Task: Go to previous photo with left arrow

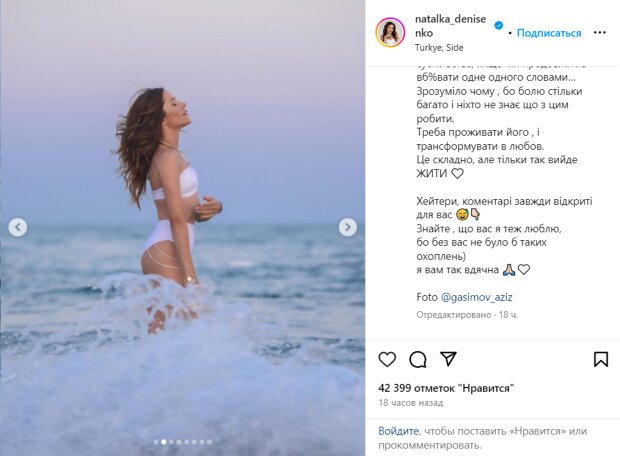Action: (x=18, y=228)
